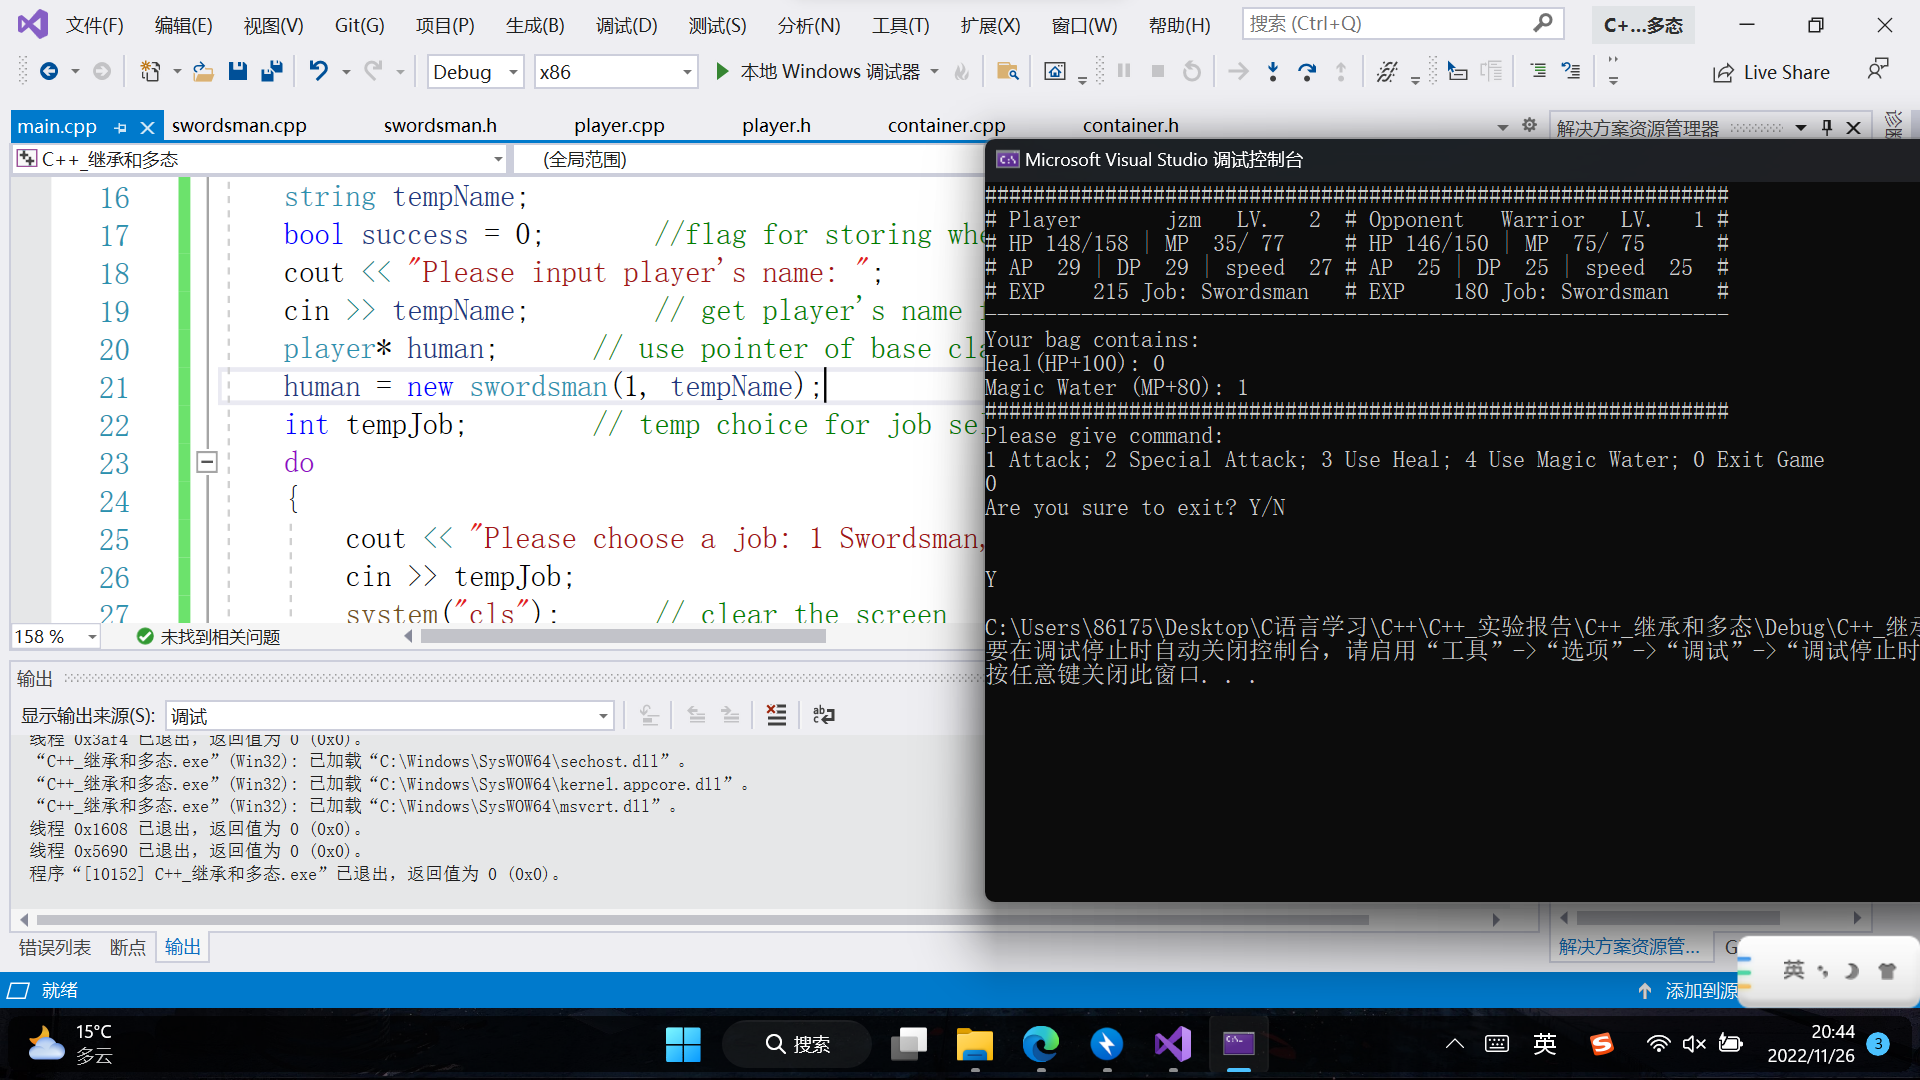Click the Find in Files icon
Screen dimensions: 1920x1080
[1007, 71]
